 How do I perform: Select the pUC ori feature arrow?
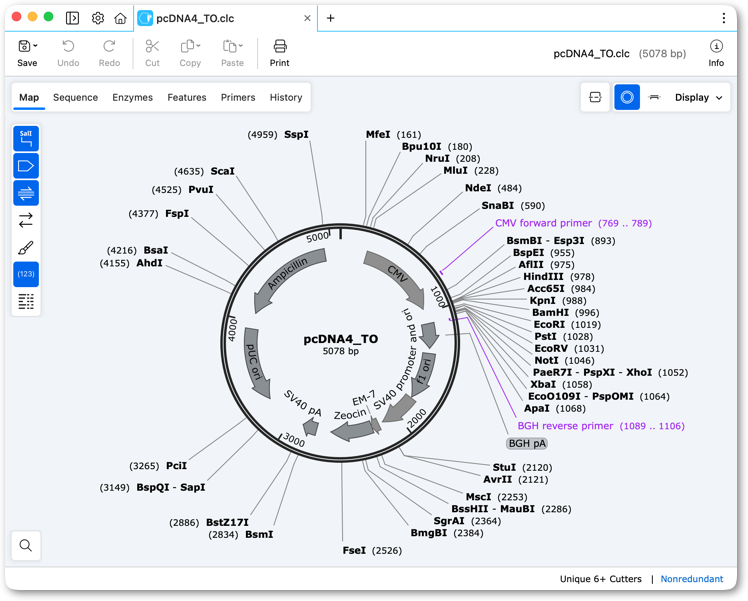click(255, 363)
